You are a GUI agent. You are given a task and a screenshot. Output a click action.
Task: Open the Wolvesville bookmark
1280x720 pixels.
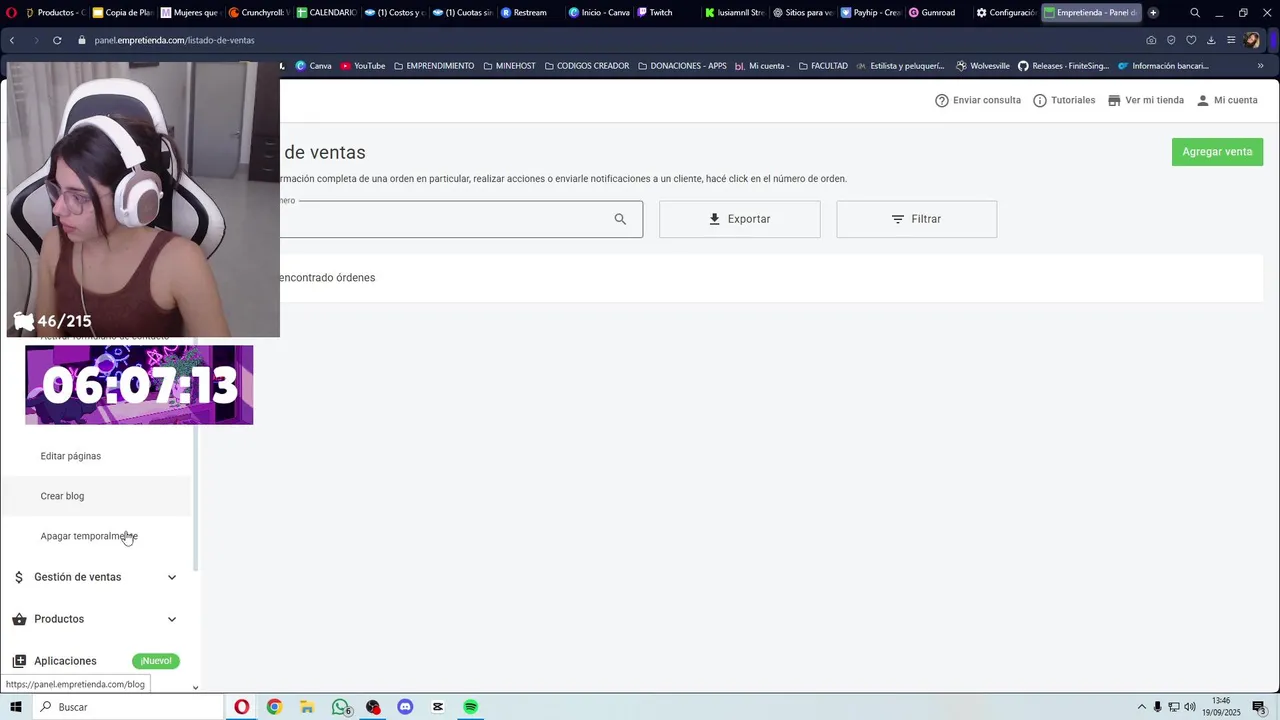[x=983, y=66]
